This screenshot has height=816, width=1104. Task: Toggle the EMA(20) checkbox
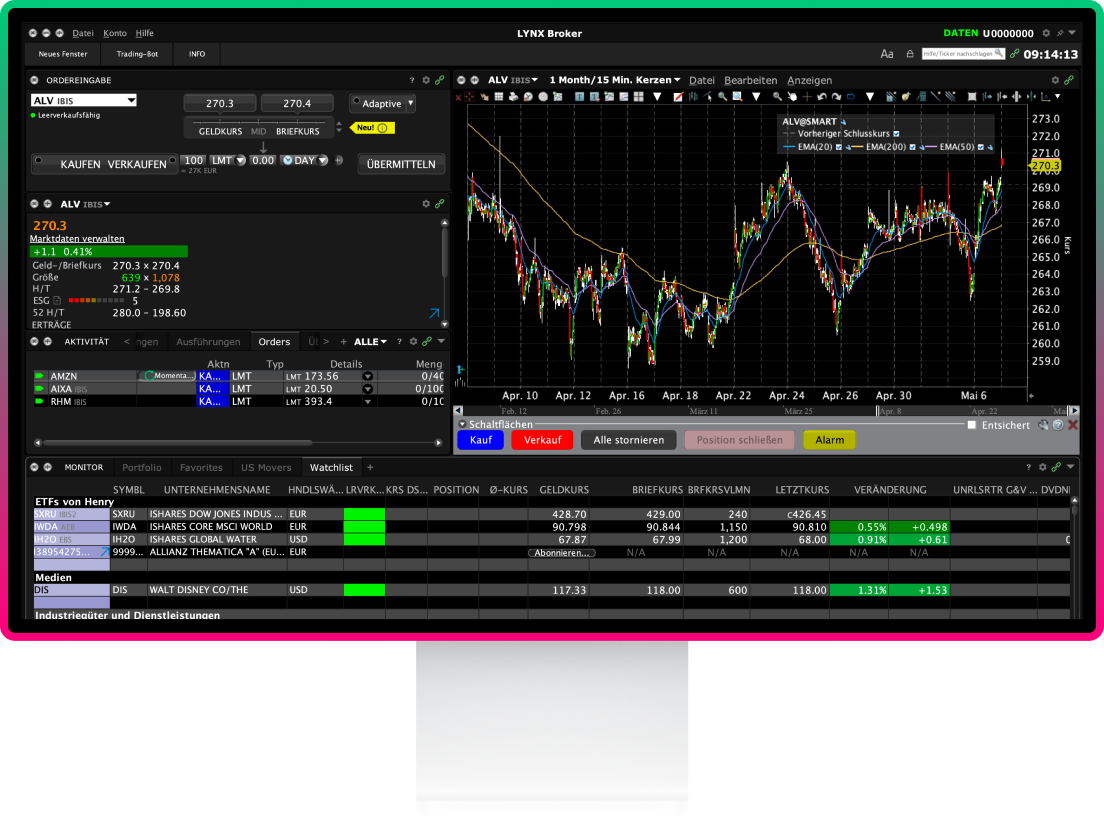point(839,147)
